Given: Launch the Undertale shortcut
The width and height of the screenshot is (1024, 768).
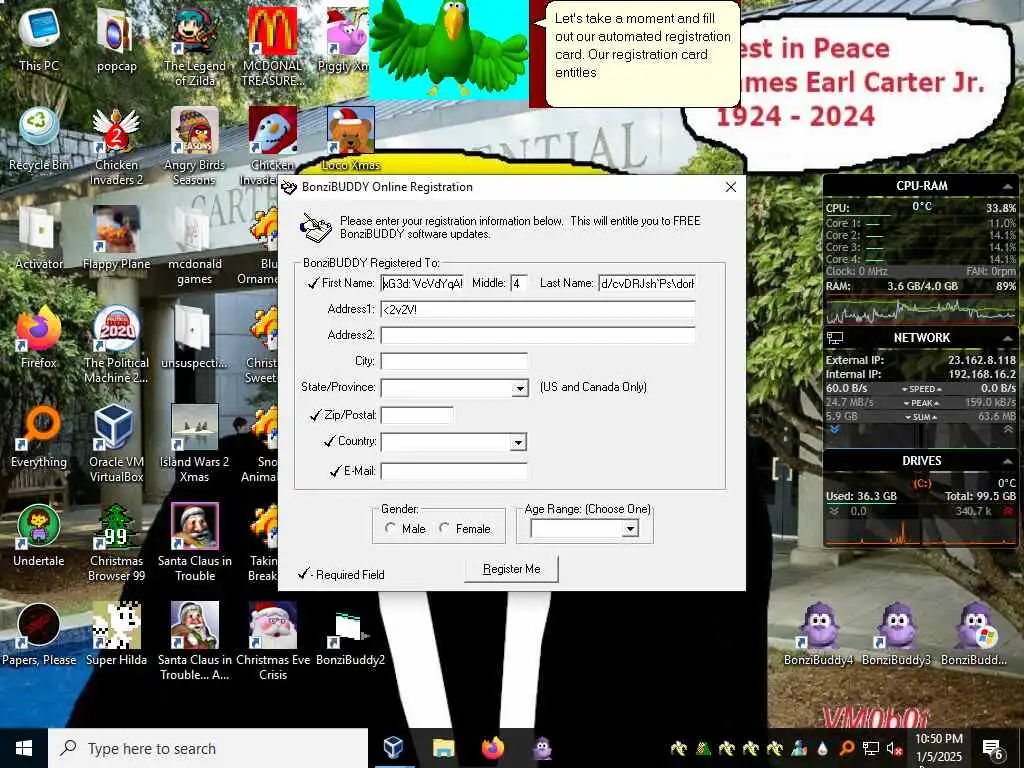Looking at the screenshot, I should (39, 536).
